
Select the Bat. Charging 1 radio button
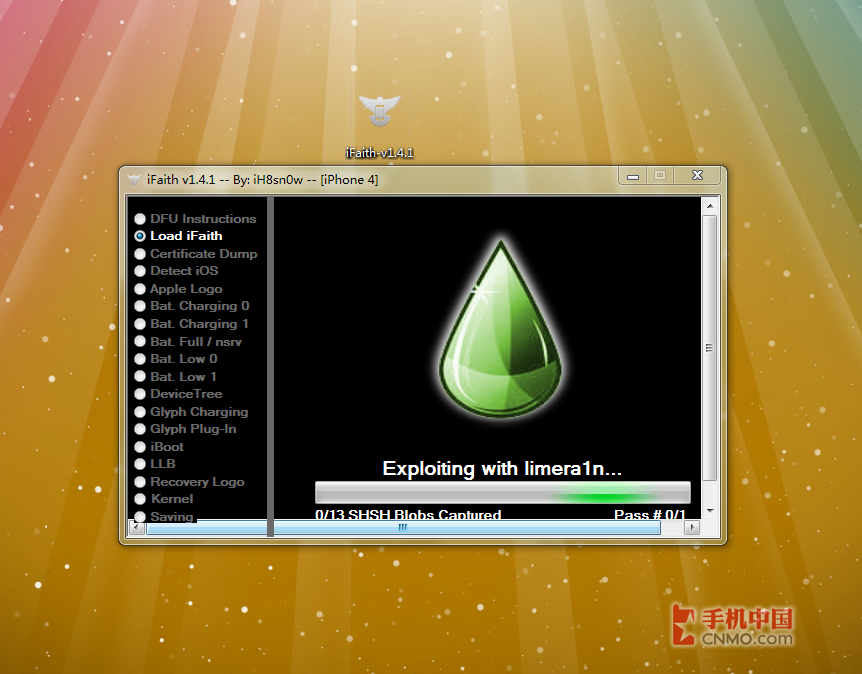click(140, 324)
